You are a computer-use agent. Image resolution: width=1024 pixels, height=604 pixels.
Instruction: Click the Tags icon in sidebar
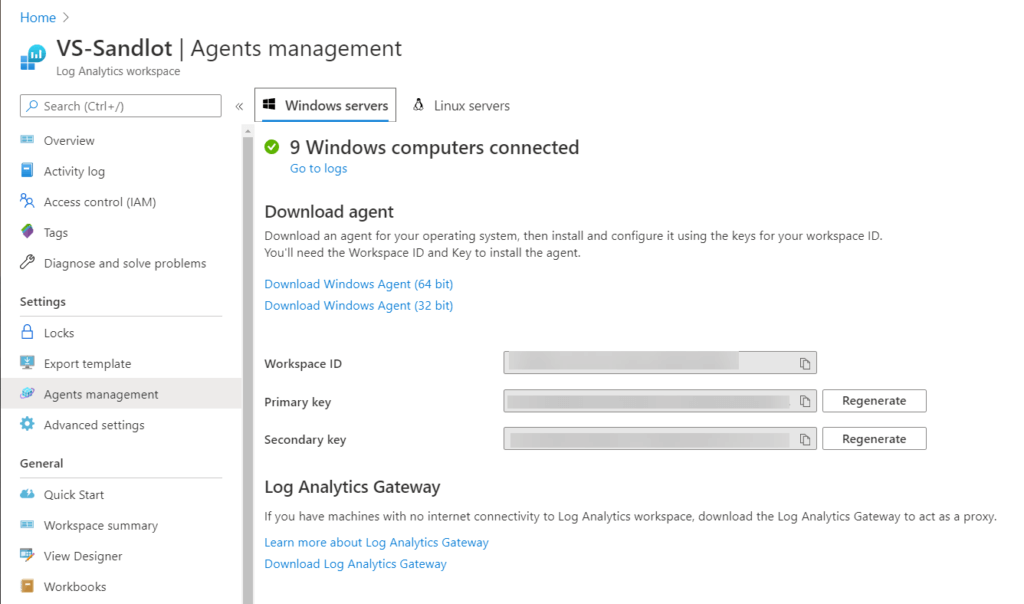click(x=27, y=232)
